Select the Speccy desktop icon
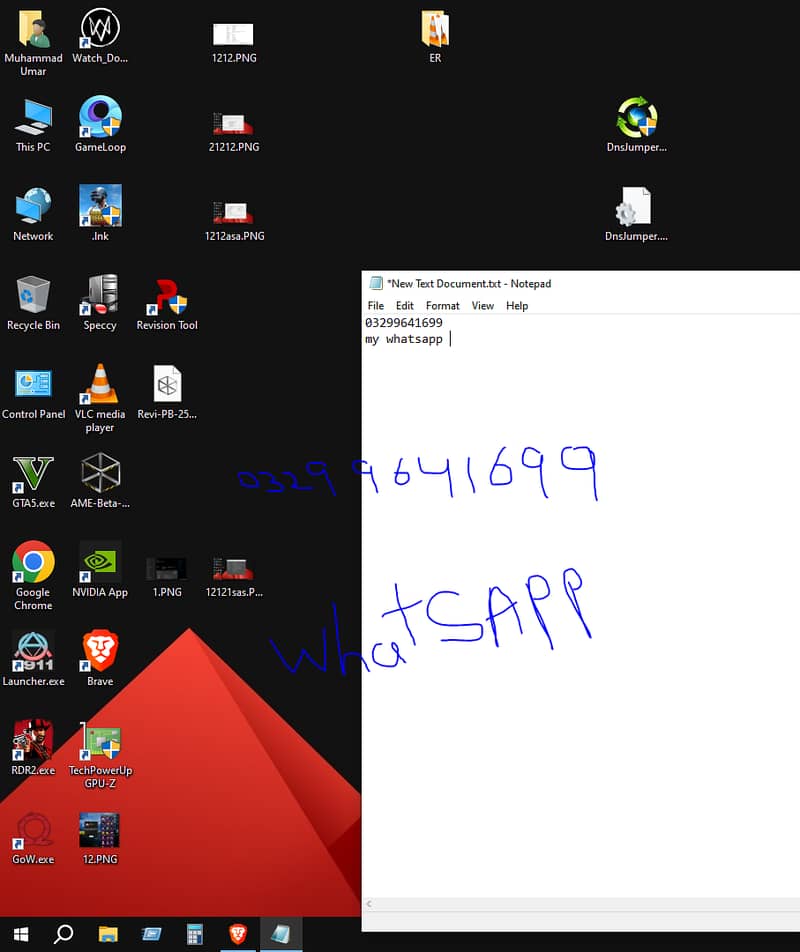Viewport: 800px width, 952px height. [100, 297]
